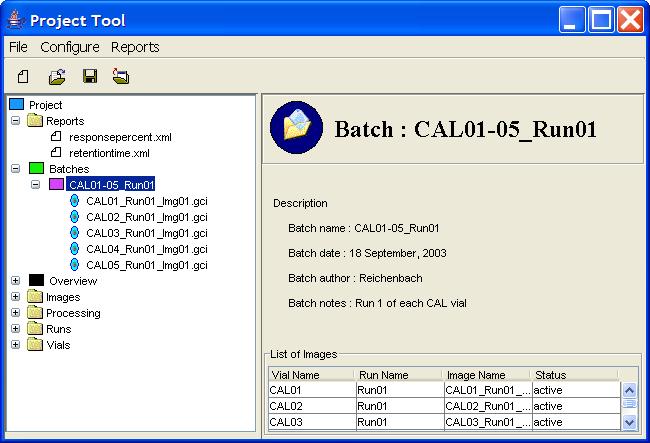Click the Vial Name column header
Screen dimensions: 650x443
(311, 375)
